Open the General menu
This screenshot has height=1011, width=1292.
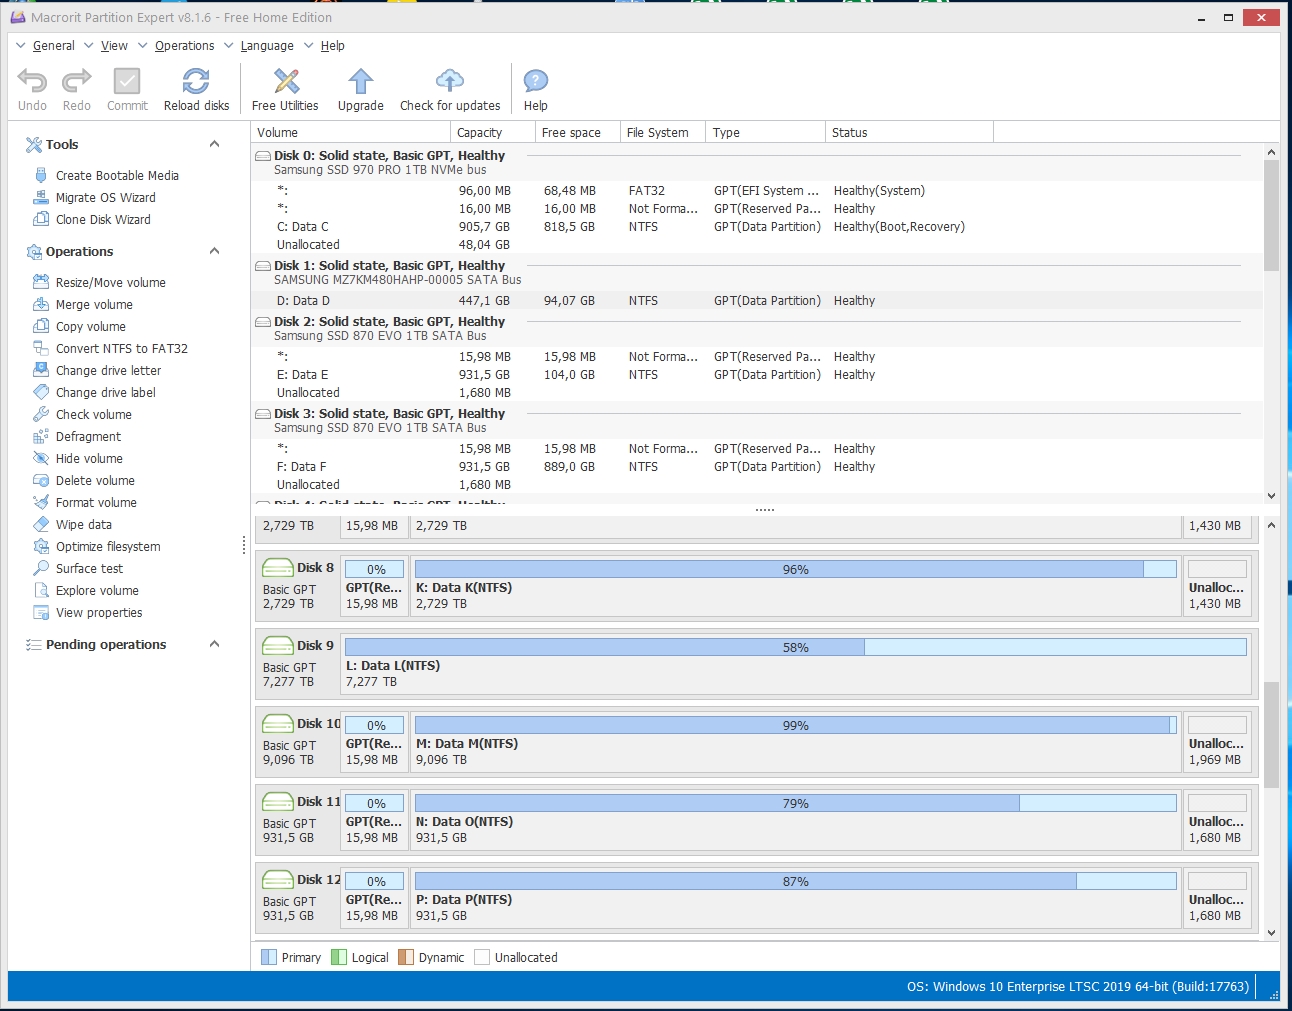pos(53,46)
